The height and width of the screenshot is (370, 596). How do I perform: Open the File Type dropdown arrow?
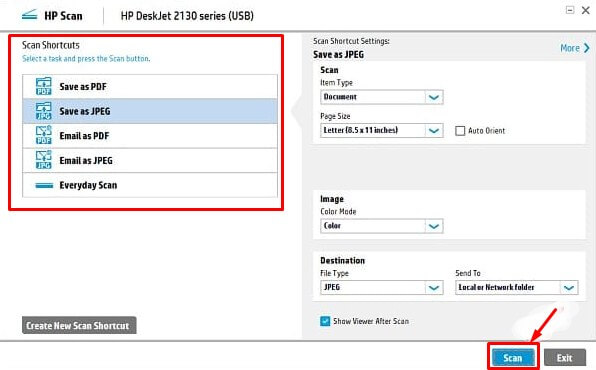434,288
